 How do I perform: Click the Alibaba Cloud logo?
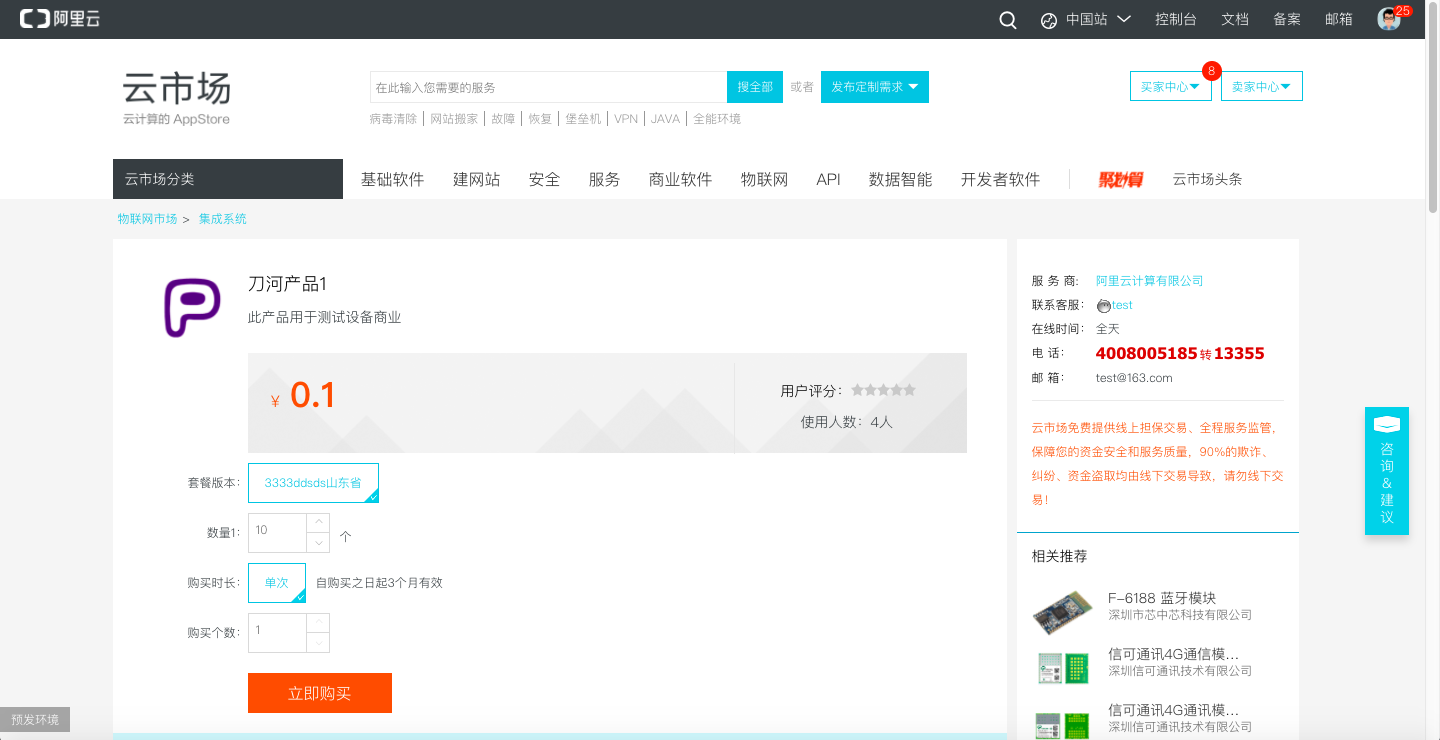coord(60,18)
